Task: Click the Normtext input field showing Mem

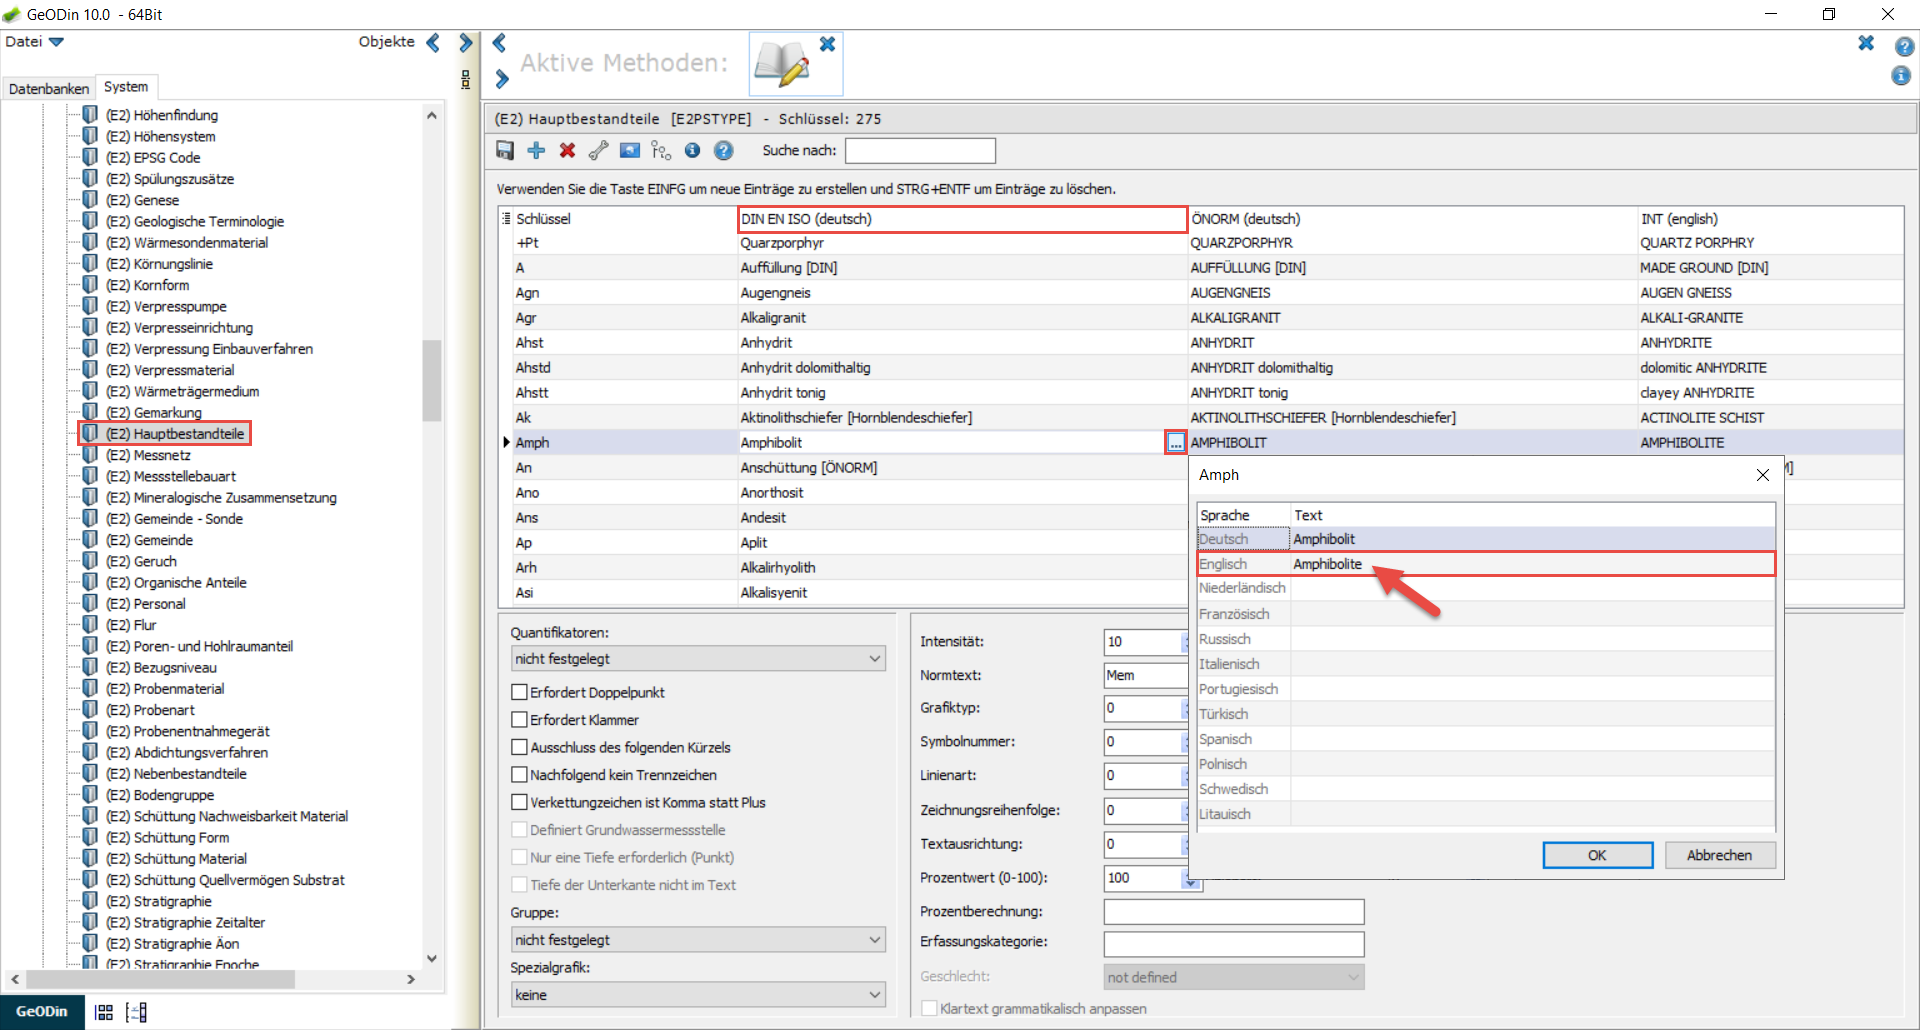Action: click(x=1145, y=675)
